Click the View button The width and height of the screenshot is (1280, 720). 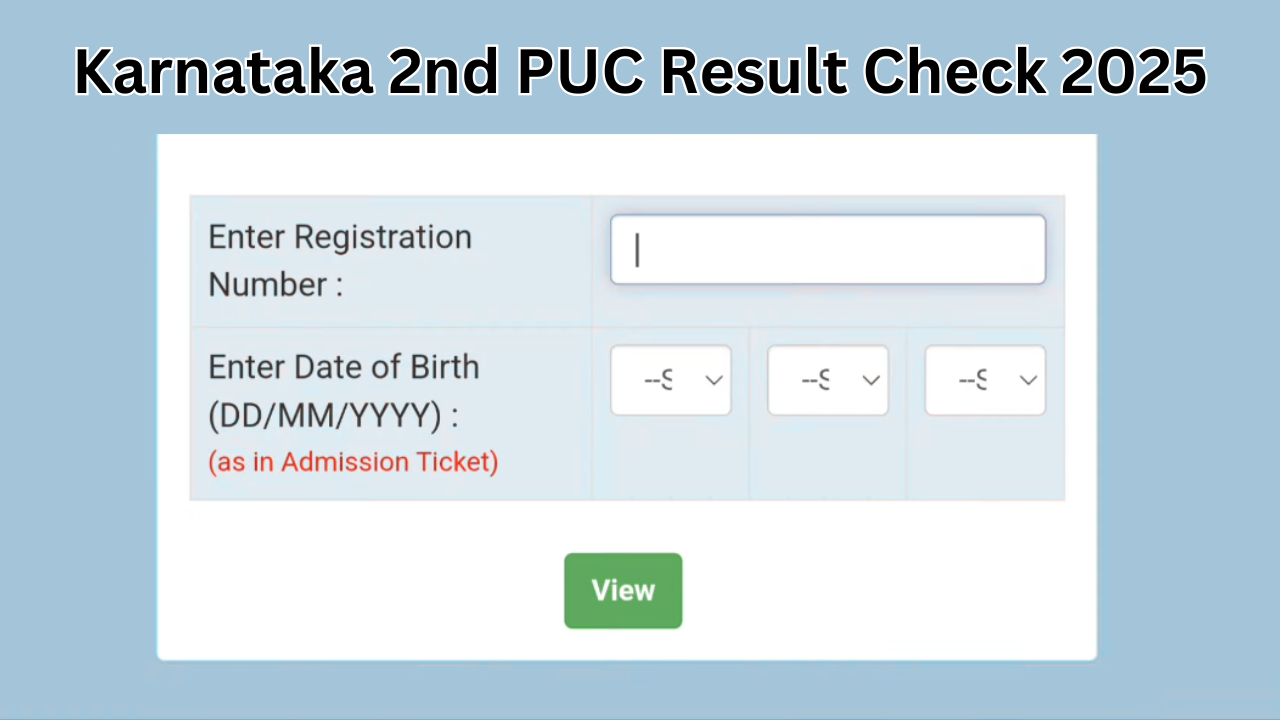click(623, 590)
